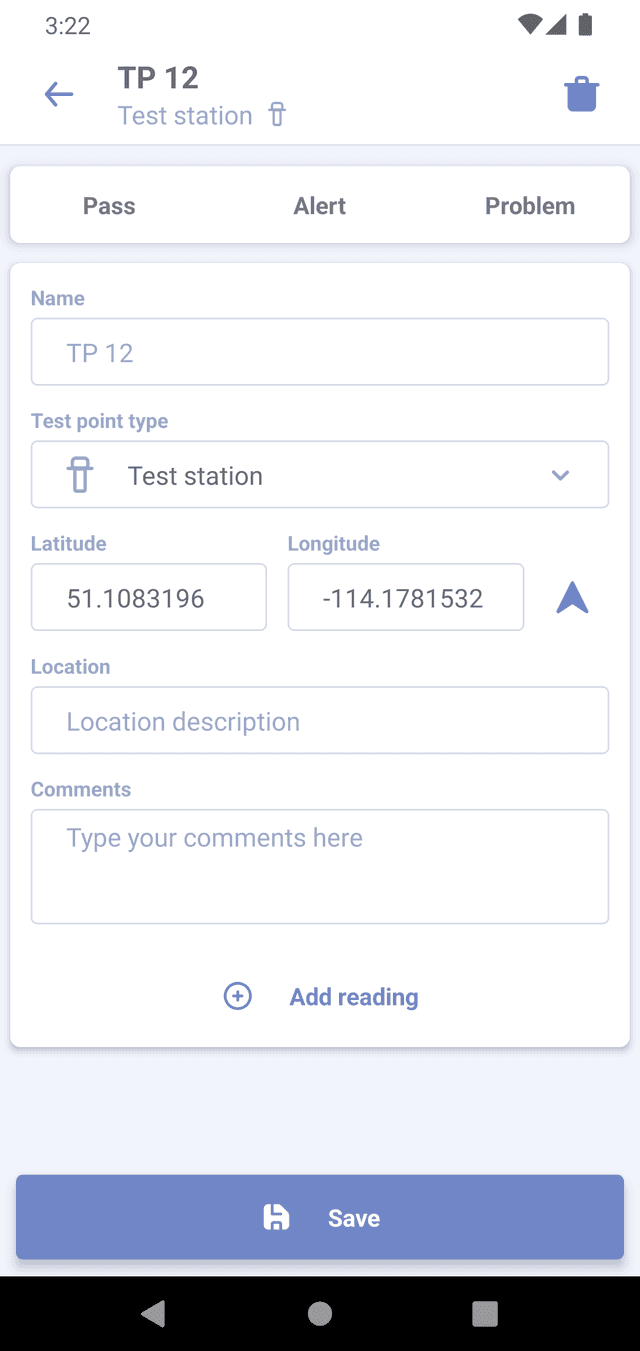Screen dimensions: 640x1351
Task: Delete test point with trash icon
Action: (581, 95)
